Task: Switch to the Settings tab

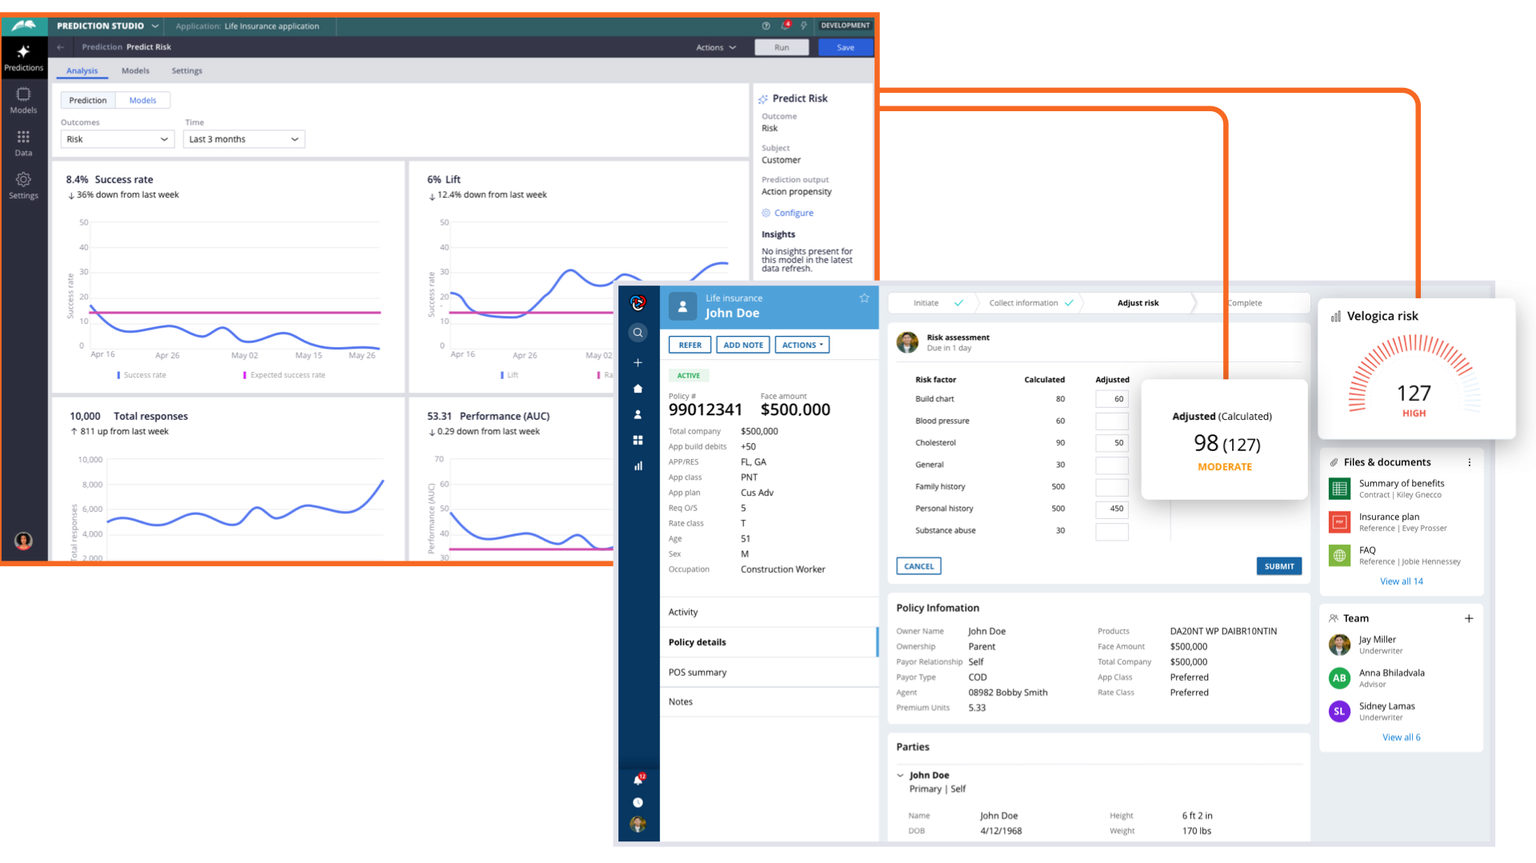Action: tap(186, 71)
